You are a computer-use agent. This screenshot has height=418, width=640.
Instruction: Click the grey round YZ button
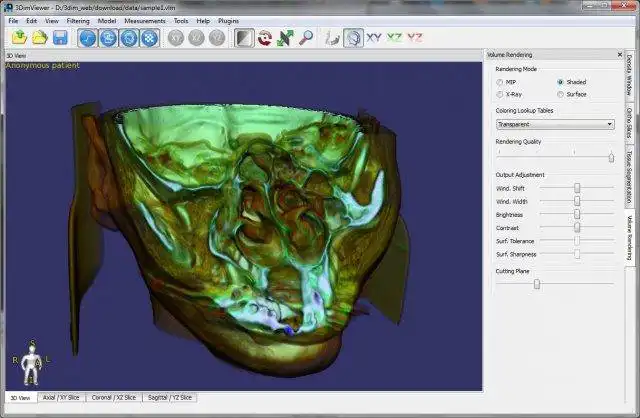pyautogui.click(x=217, y=38)
